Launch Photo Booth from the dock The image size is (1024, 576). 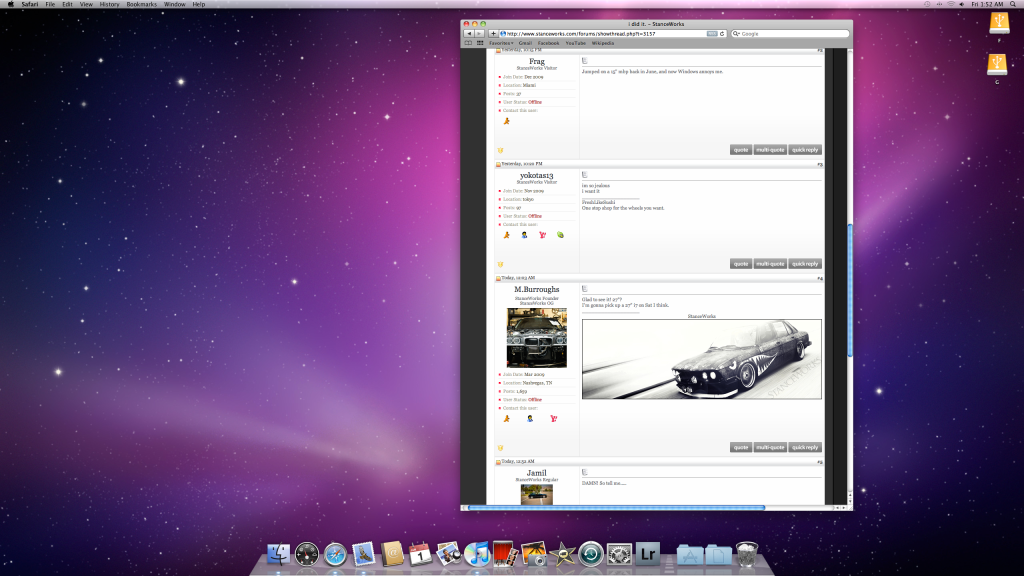505,554
